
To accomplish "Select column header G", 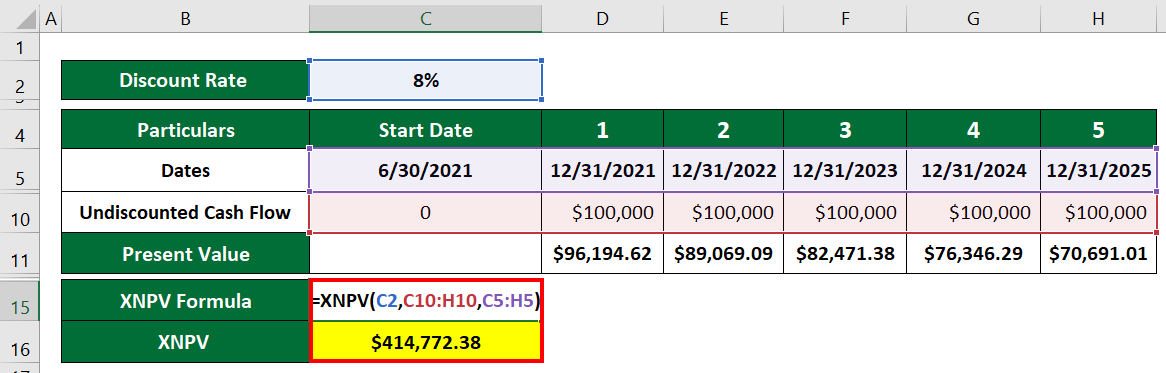I will (973, 18).
